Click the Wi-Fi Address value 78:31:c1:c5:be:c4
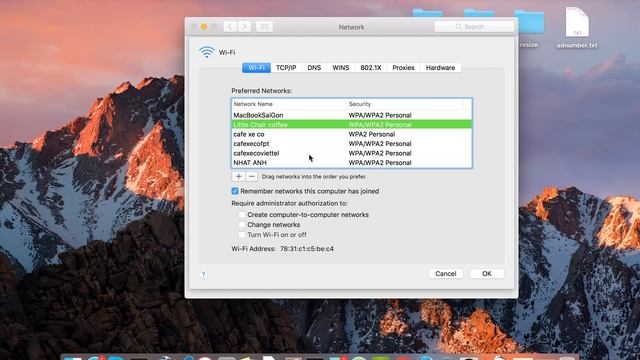 click(307, 249)
